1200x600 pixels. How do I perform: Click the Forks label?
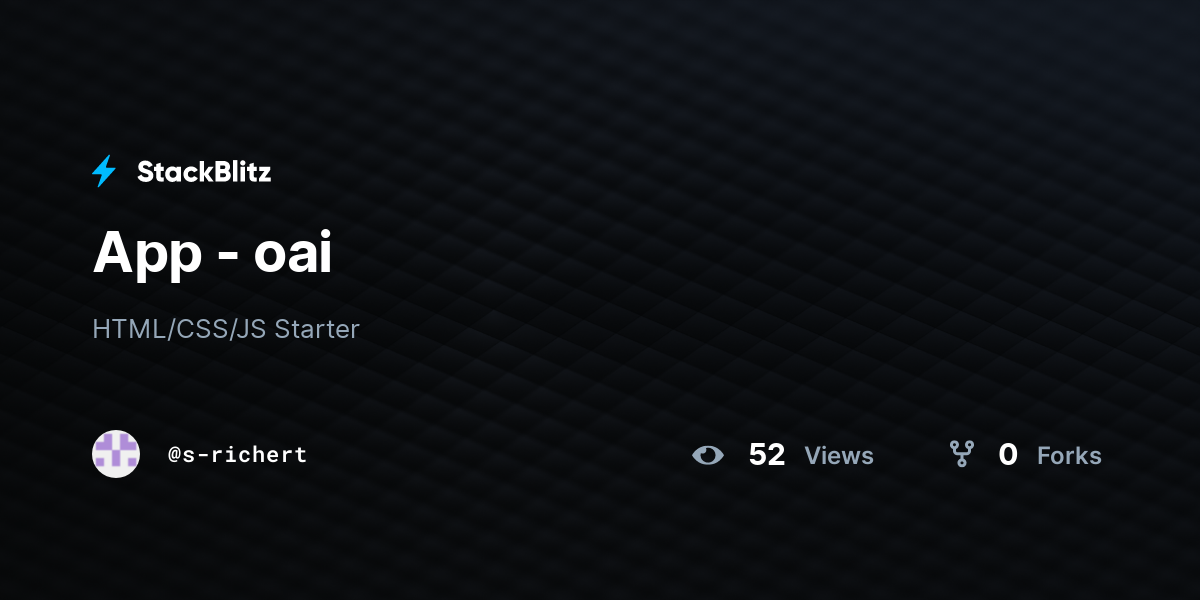coord(1069,456)
